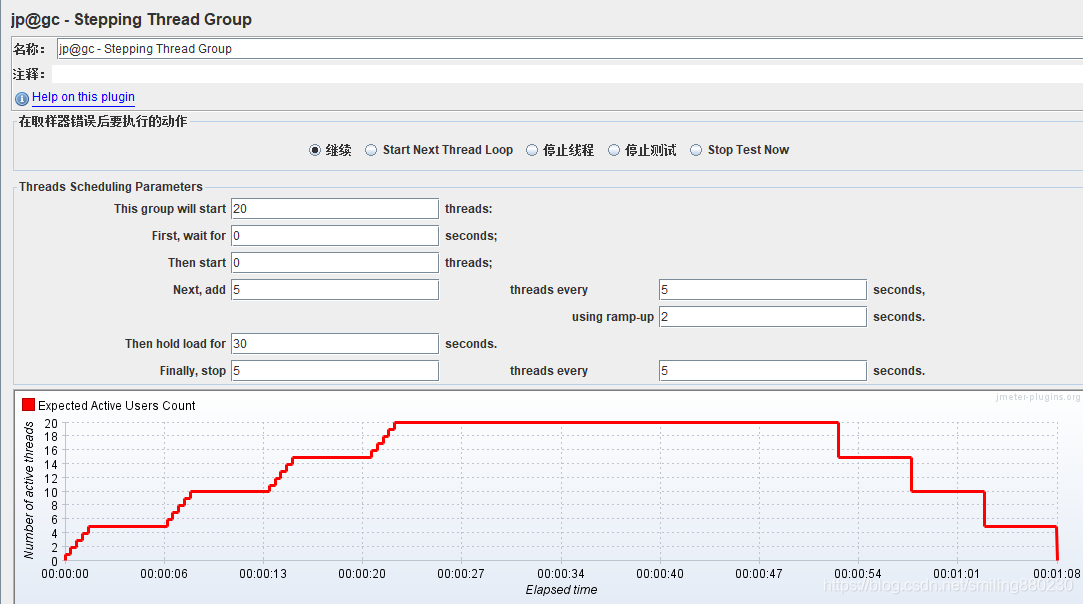This screenshot has height=604, width=1083.
Task: Click the using ramp-up seconds field
Action: pos(763,317)
